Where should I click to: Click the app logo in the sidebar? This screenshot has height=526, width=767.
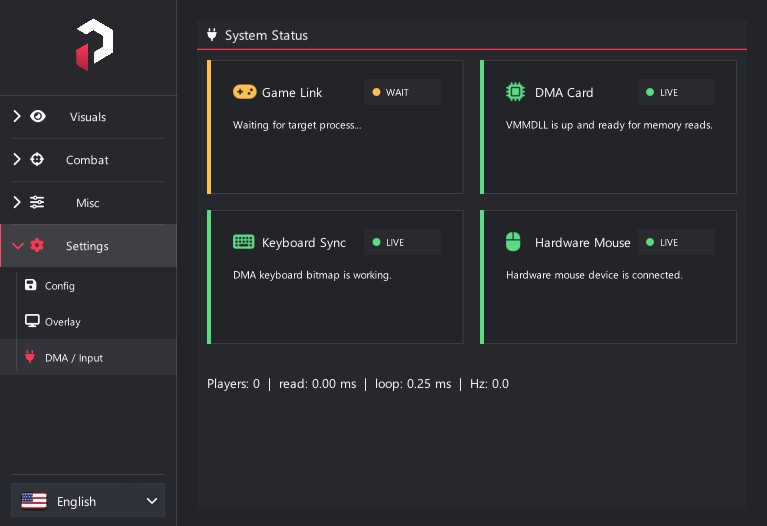(94, 45)
